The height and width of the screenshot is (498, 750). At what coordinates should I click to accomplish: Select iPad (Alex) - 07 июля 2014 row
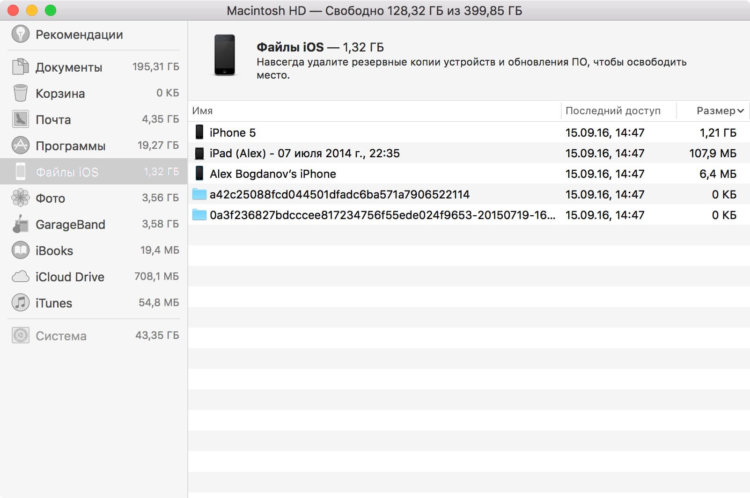469,153
